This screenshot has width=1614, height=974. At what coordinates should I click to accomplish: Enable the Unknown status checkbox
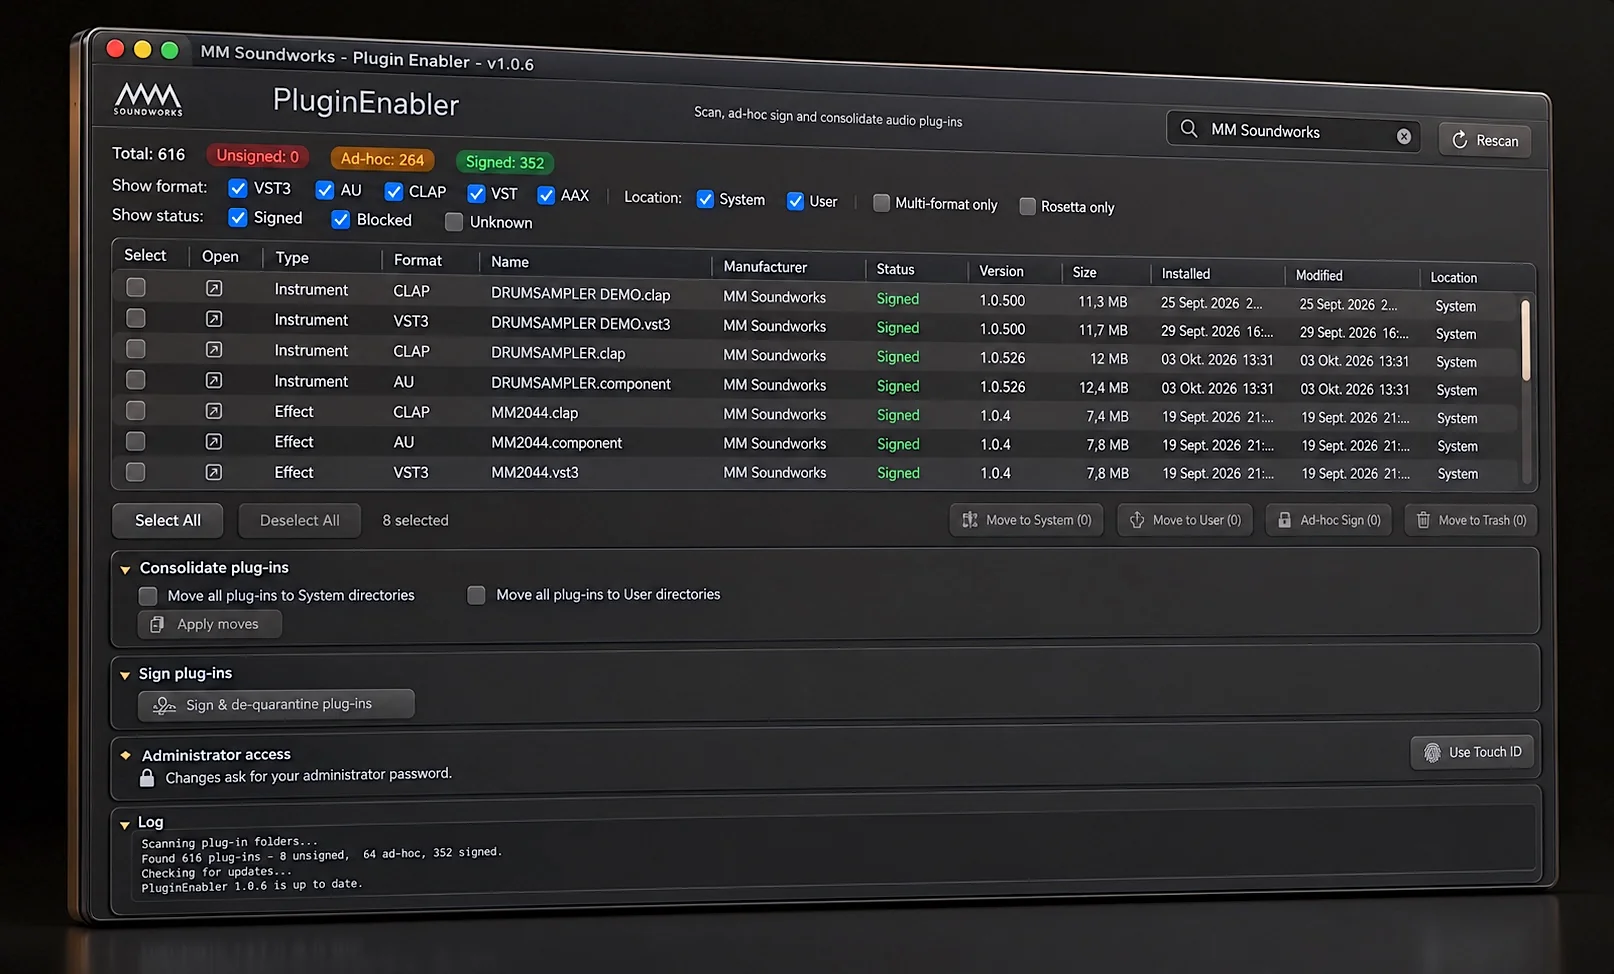tap(454, 222)
